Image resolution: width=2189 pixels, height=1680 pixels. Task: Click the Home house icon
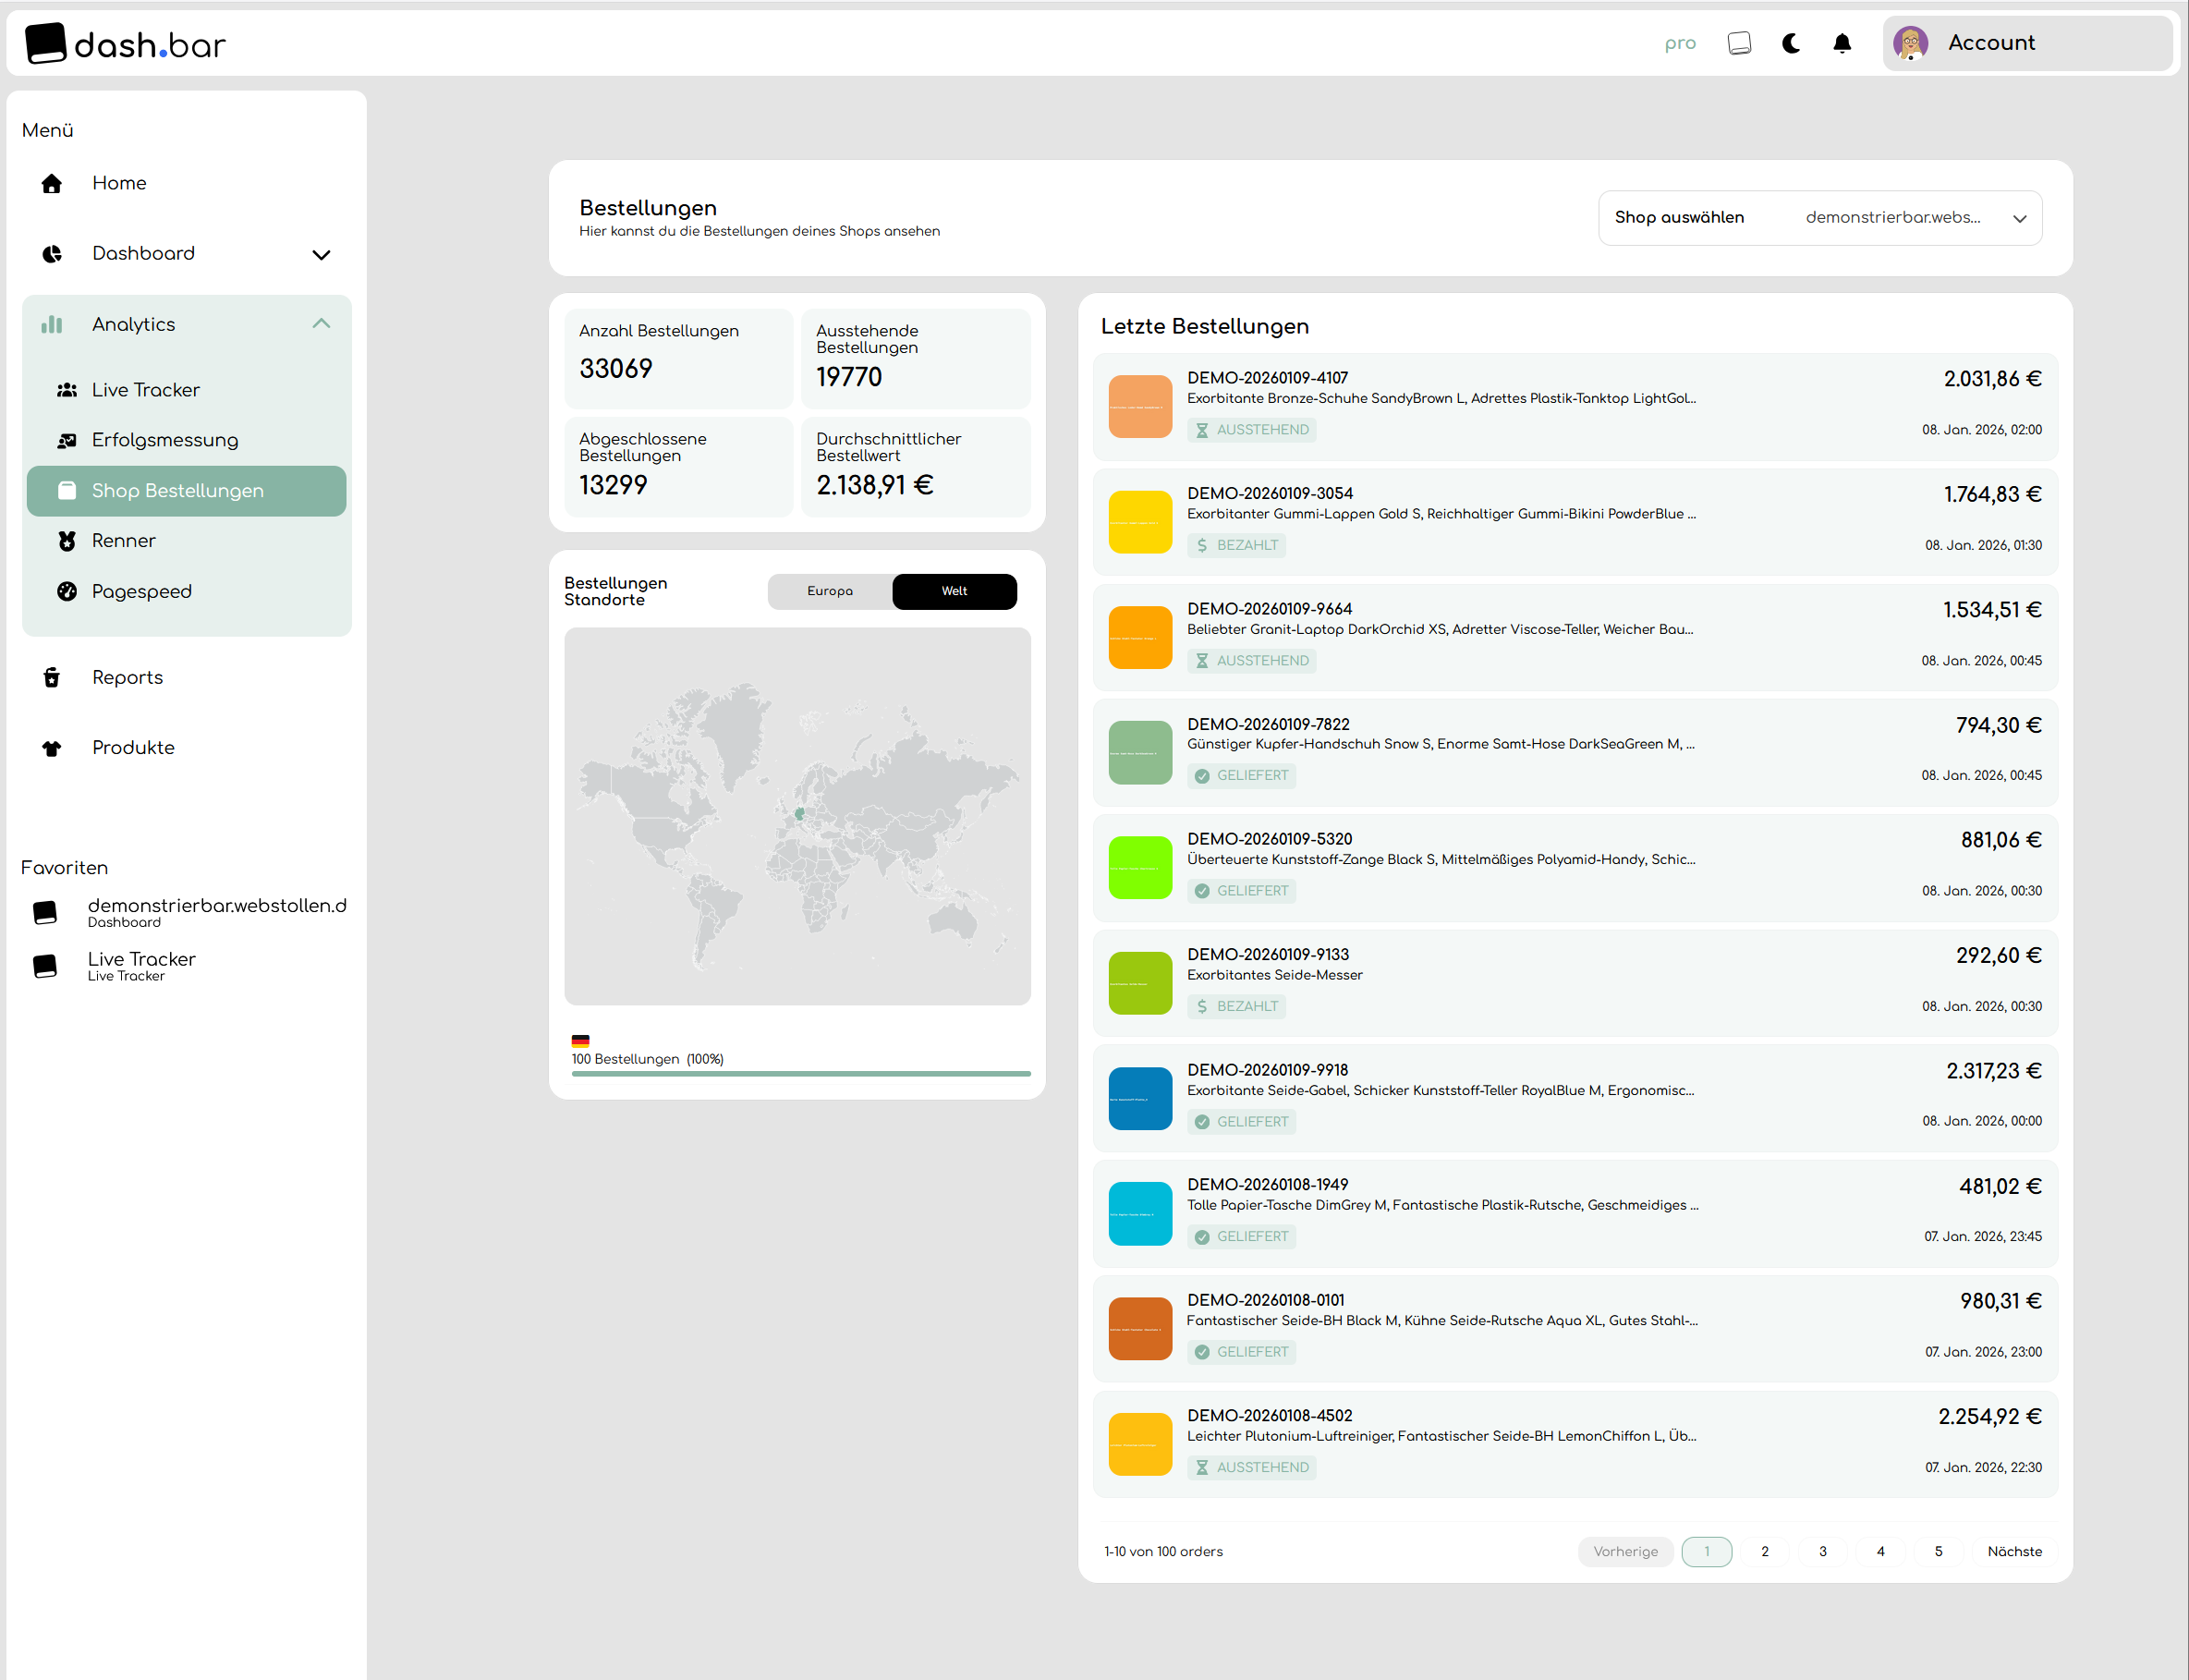(x=52, y=183)
